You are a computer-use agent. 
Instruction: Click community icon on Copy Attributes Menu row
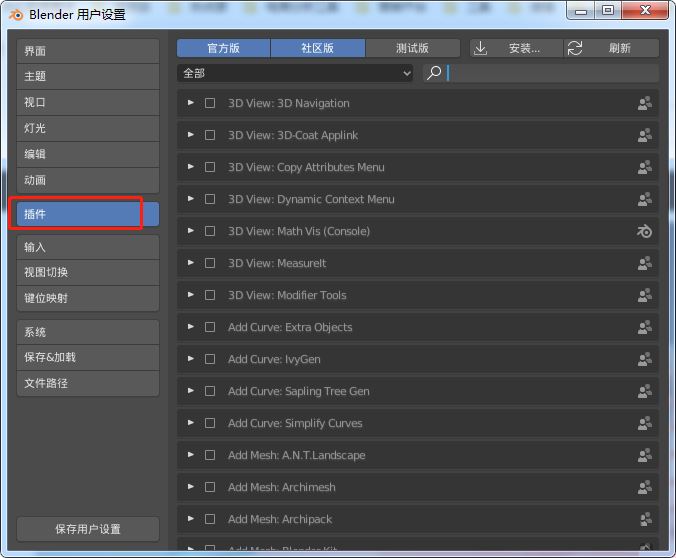(645, 167)
